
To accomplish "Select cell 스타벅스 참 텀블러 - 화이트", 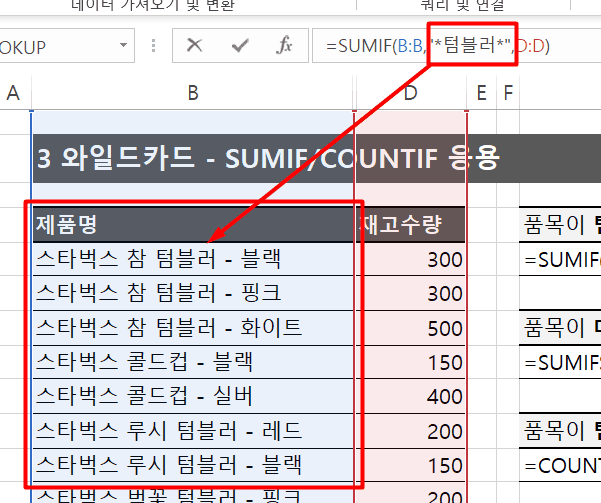I will pos(193,328).
